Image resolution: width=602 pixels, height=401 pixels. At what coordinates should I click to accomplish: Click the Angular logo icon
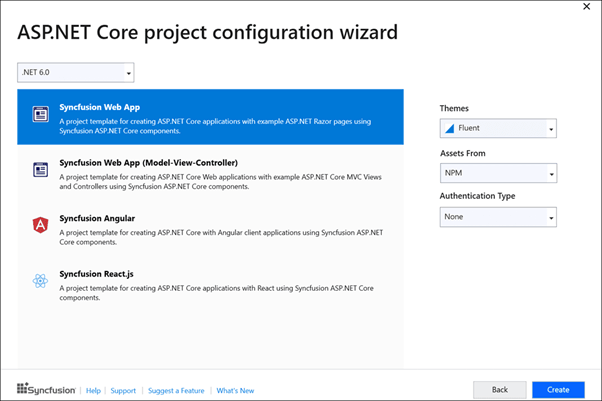point(41,225)
